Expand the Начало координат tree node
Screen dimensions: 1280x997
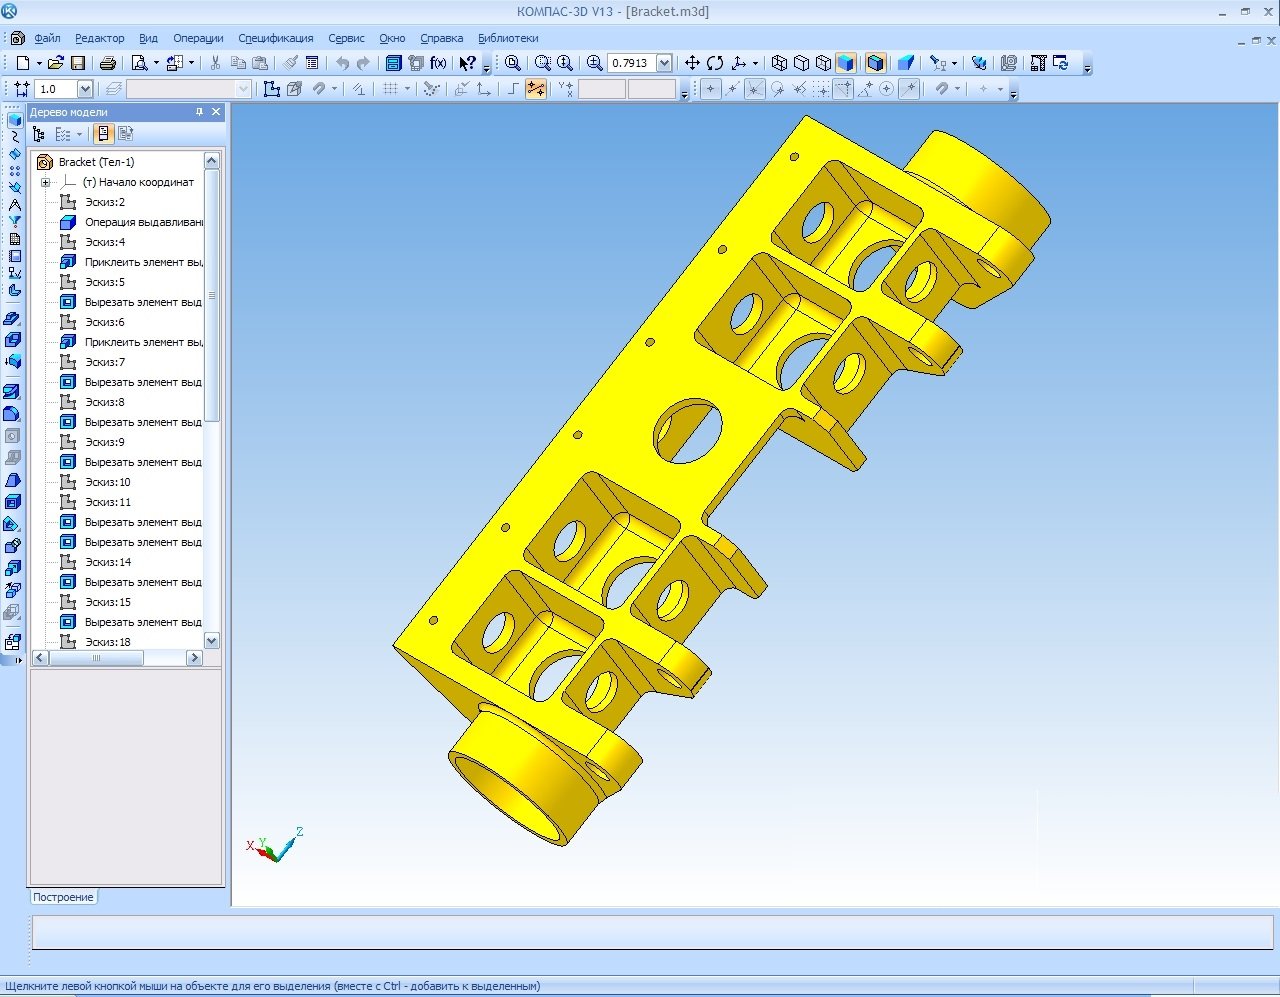click(45, 182)
